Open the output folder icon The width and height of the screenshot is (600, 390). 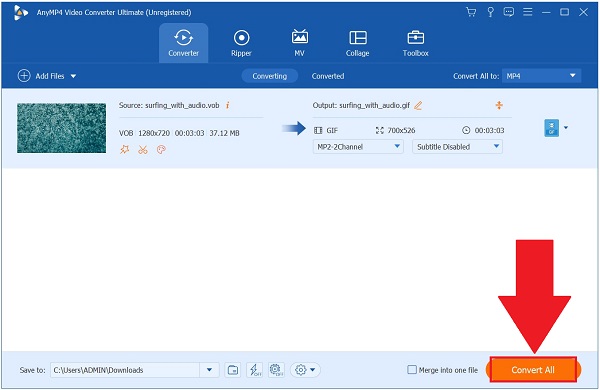tap(233, 370)
